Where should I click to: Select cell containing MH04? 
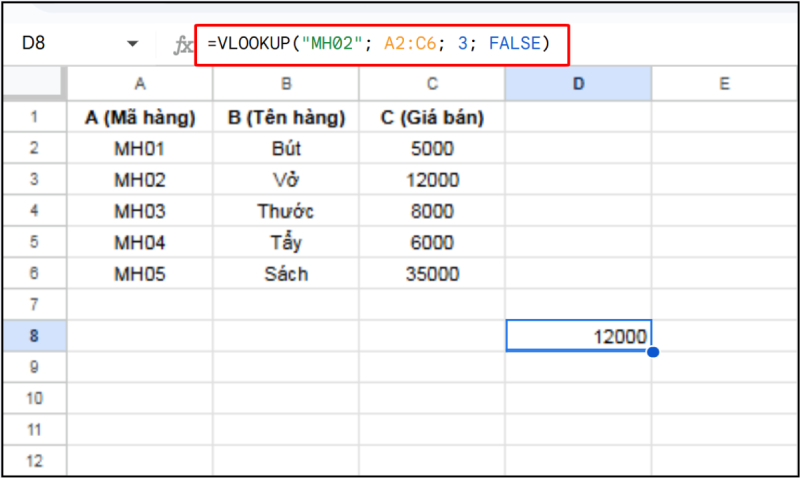coord(140,242)
